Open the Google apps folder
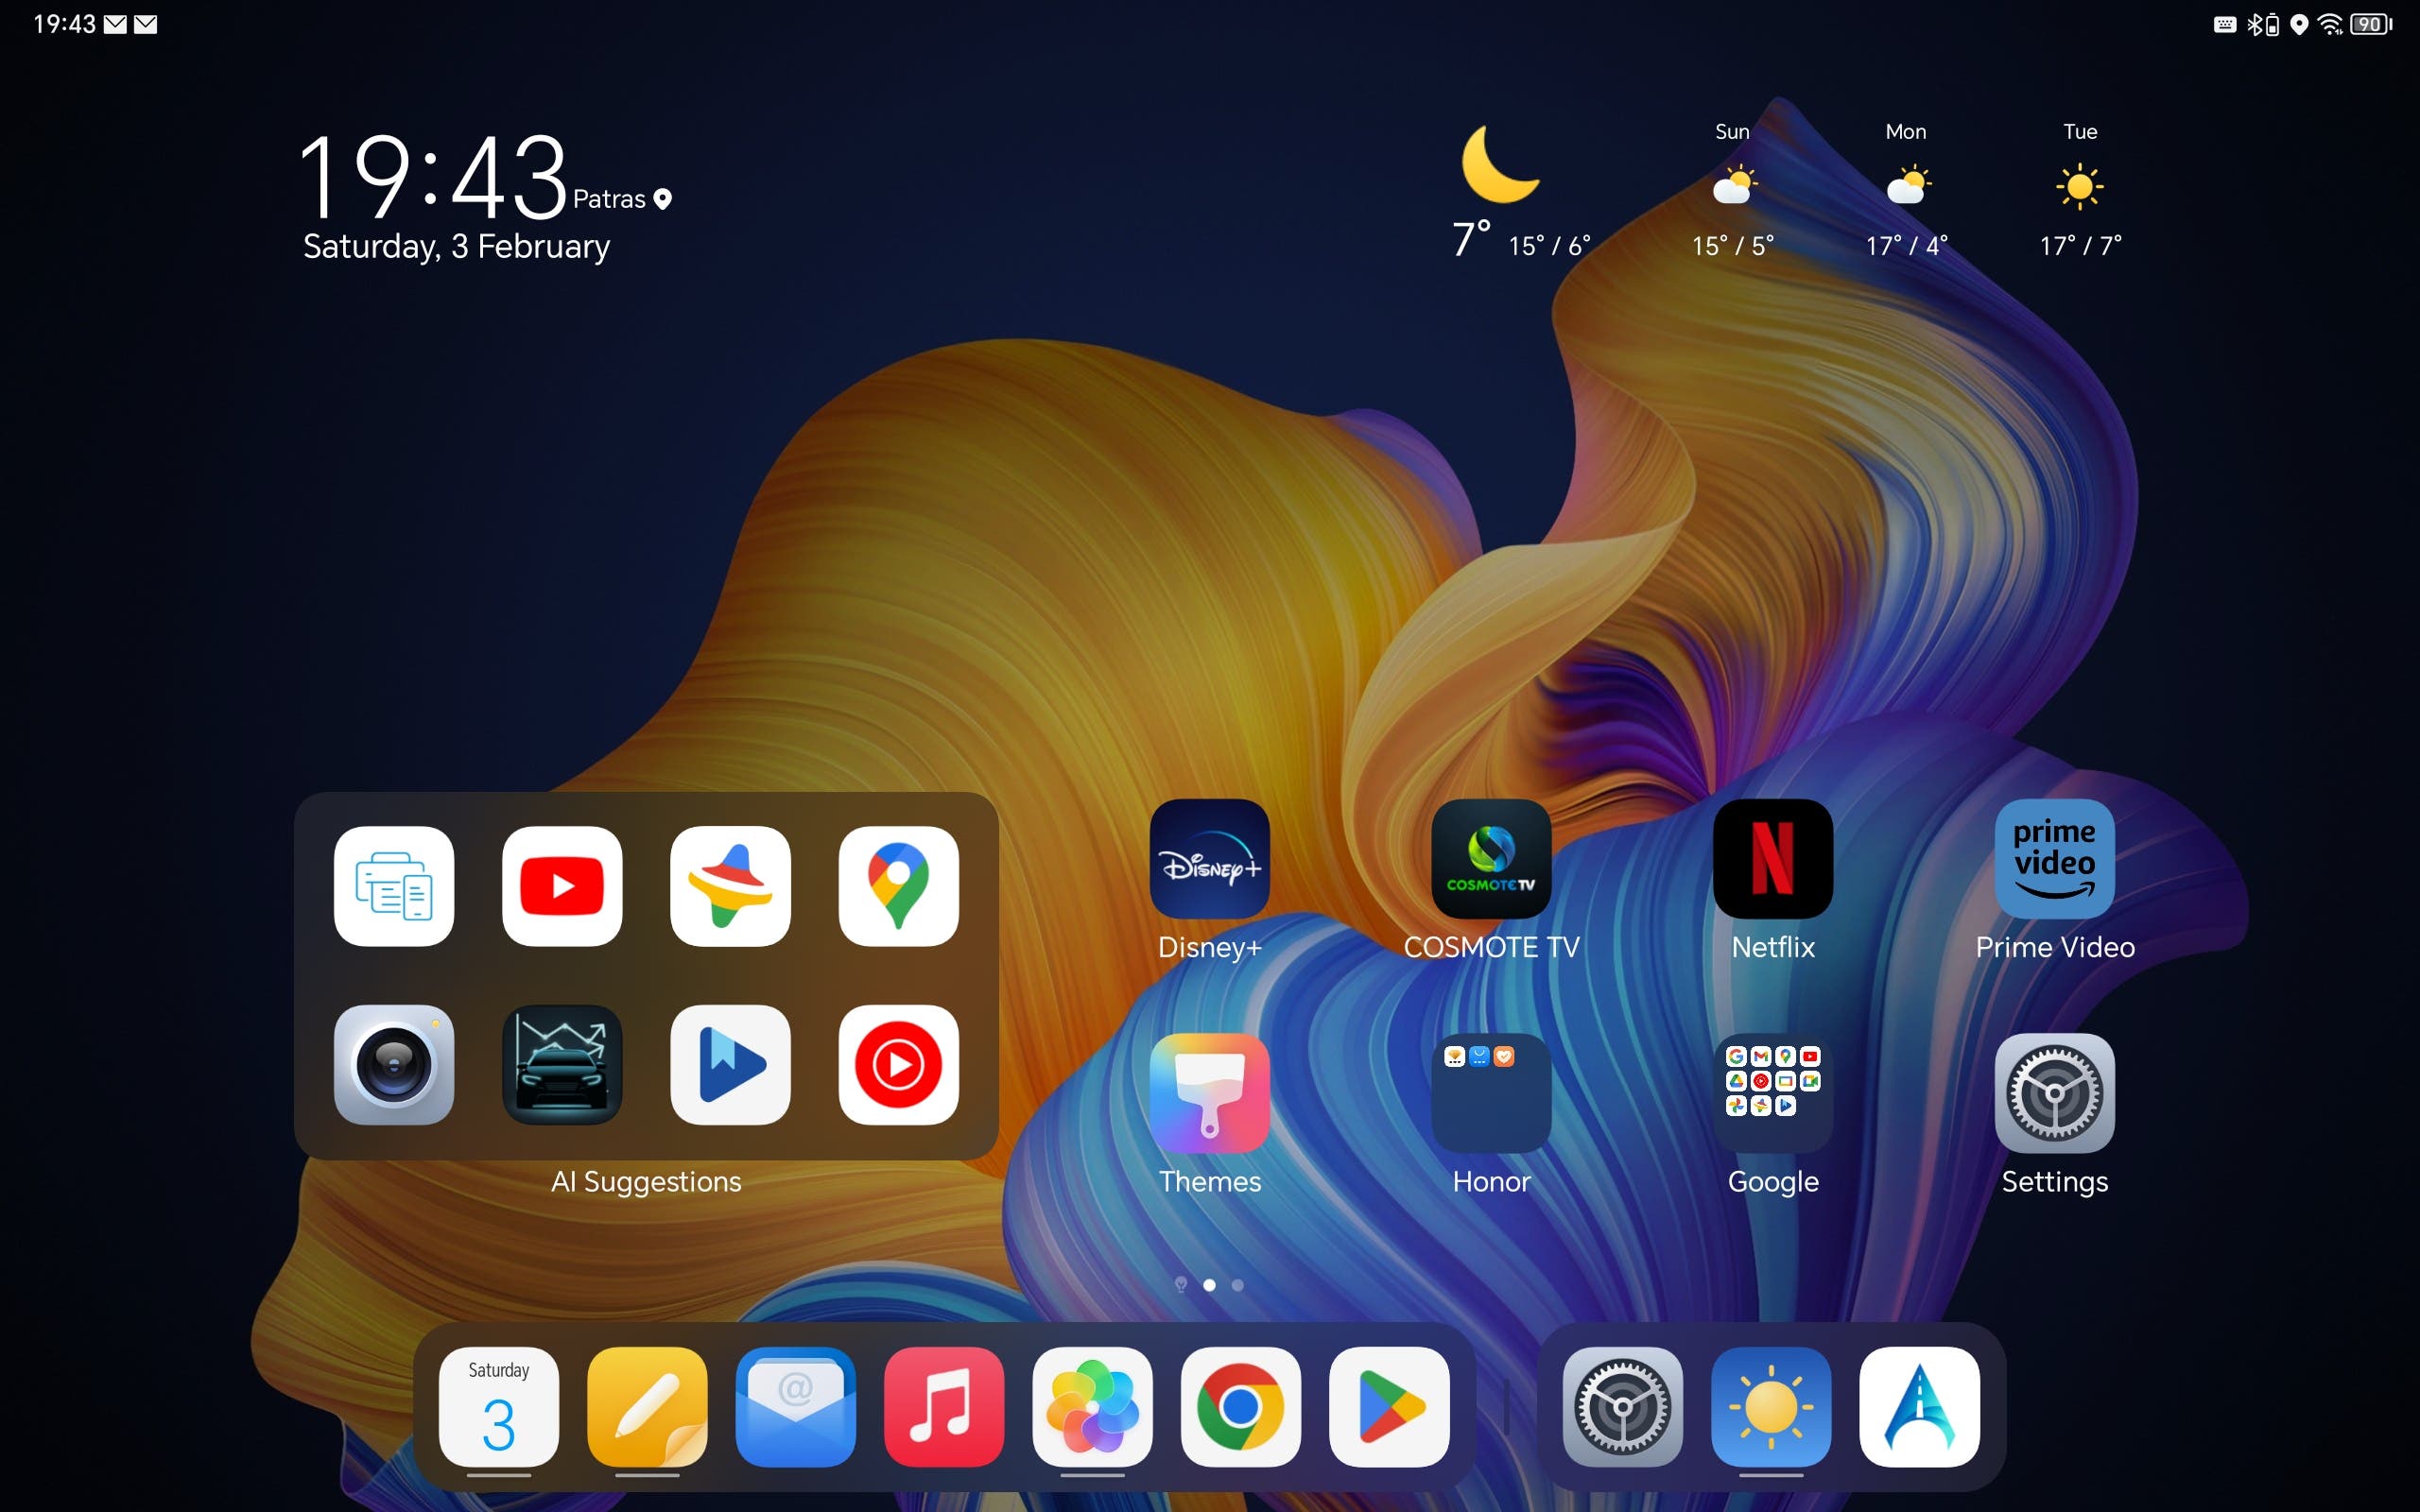This screenshot has width=2420, height=1512. pyautogui.click(x=1772, y=1093)
